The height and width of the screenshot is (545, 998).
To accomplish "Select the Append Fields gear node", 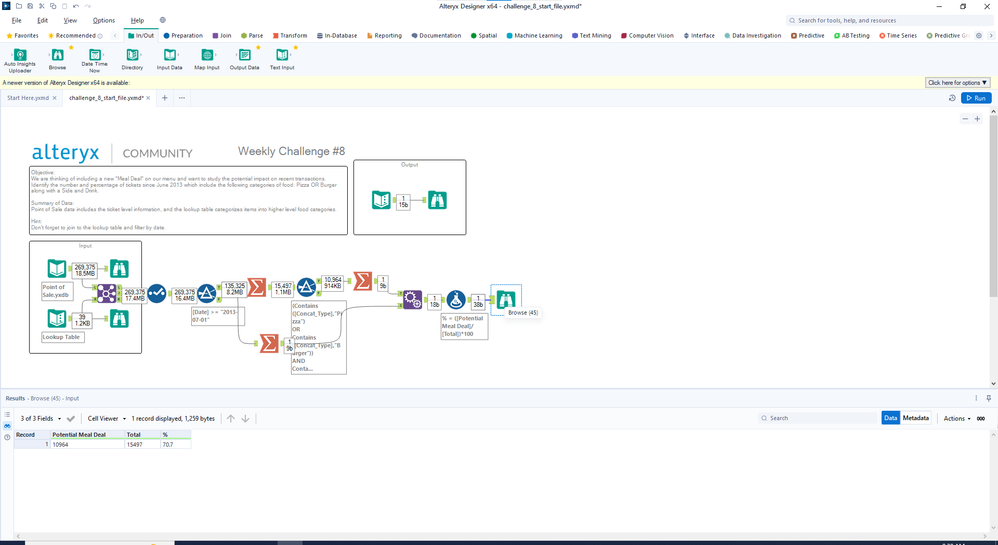I will tap(412, 300).
